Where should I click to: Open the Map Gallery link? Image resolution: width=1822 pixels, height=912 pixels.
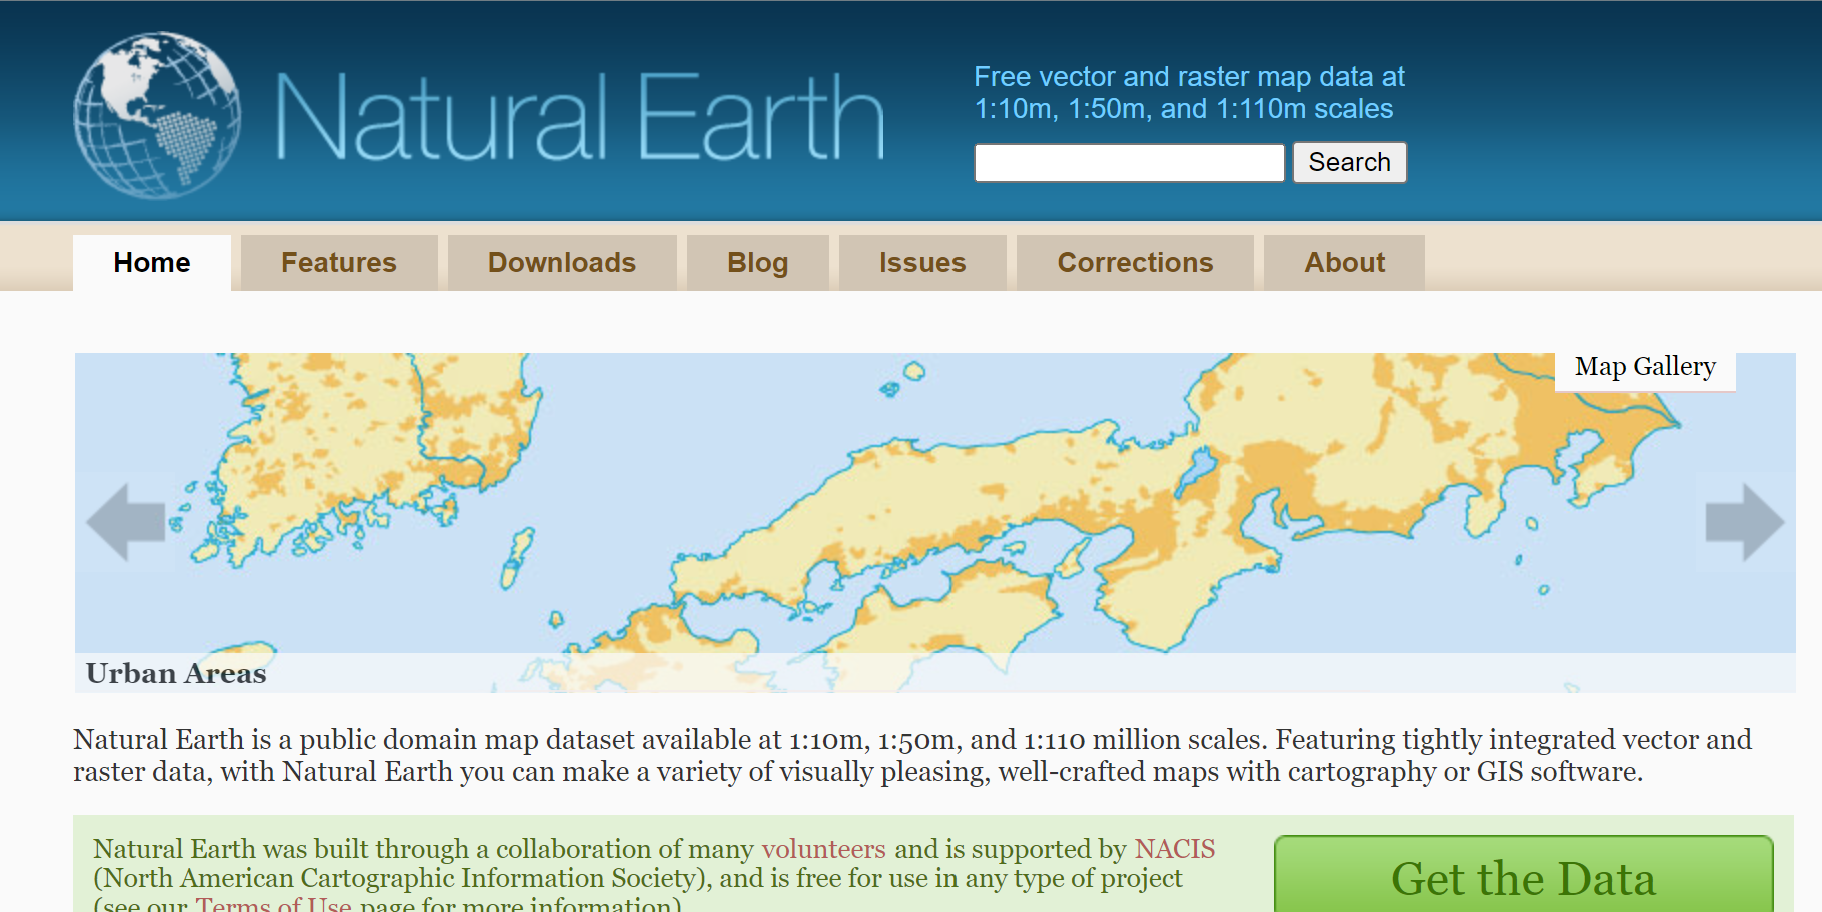pyautogui.click(x=1645, y=367)
